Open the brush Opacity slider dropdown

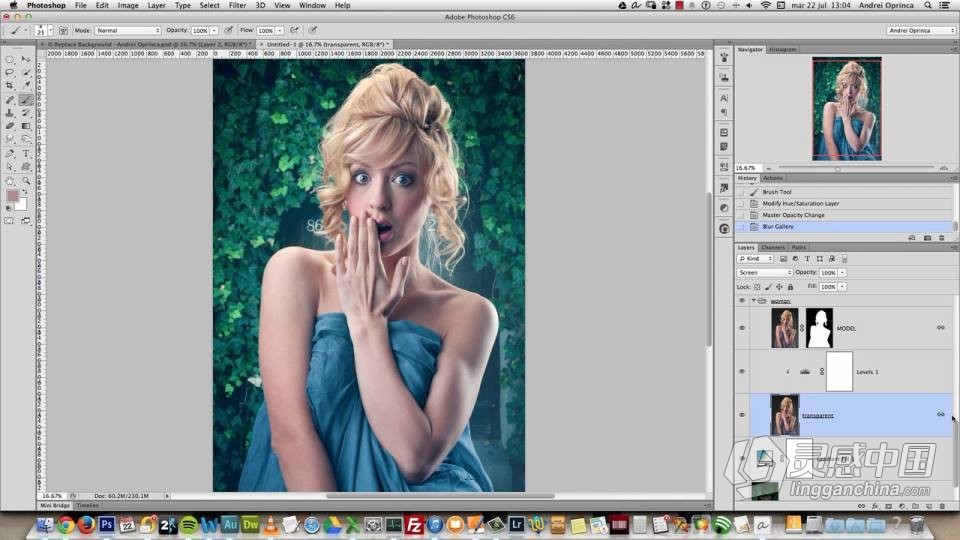coord(214,31)
